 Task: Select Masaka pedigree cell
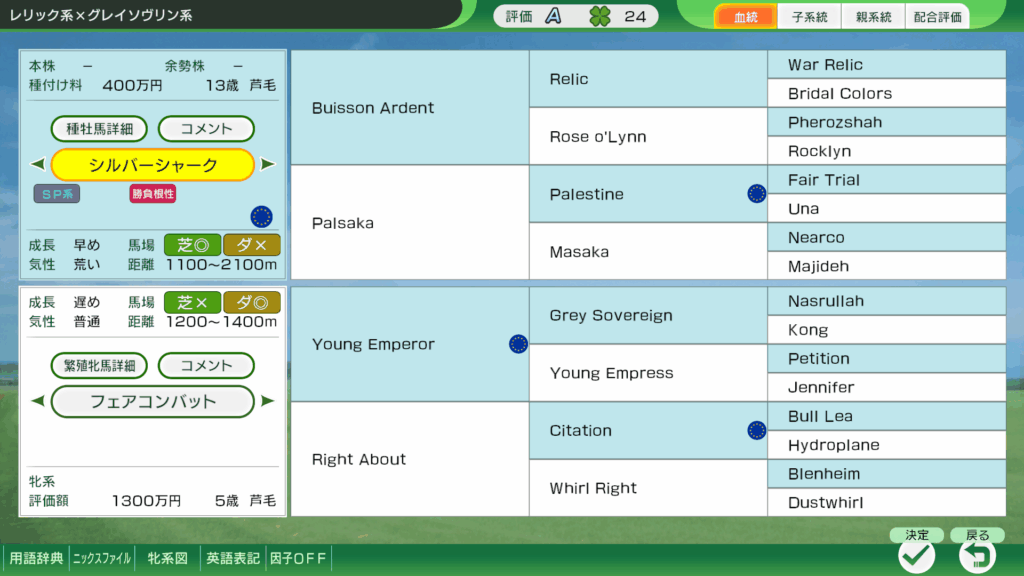pyautogui.click(x=648, y=251)
